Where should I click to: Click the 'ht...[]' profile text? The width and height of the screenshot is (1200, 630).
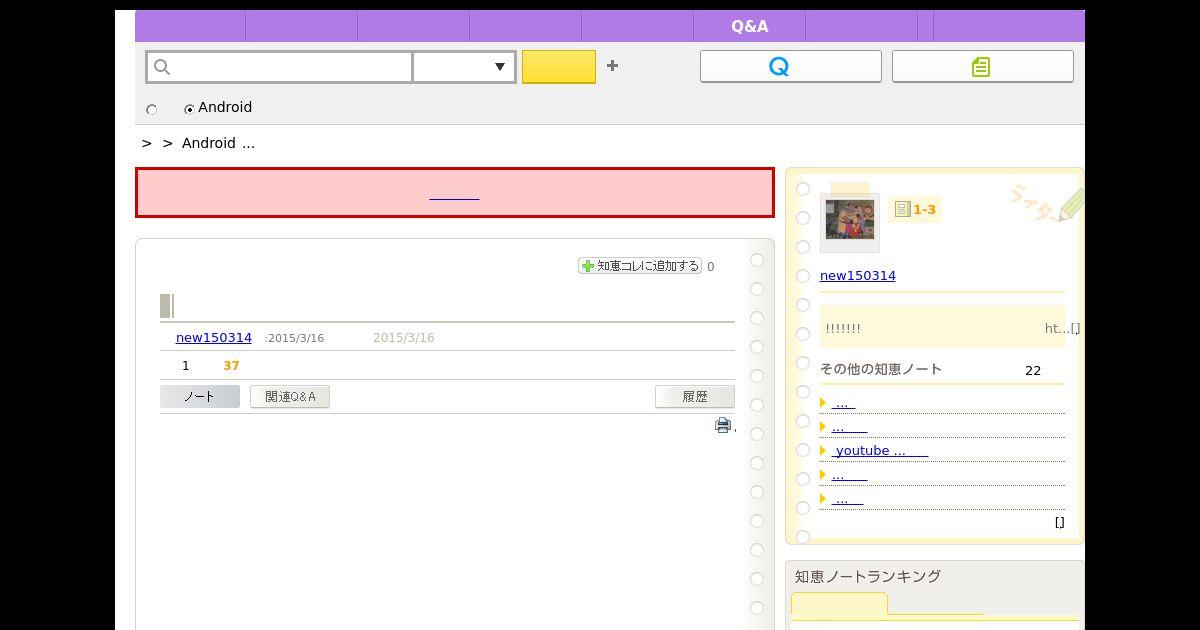(x=1062, y=328)
